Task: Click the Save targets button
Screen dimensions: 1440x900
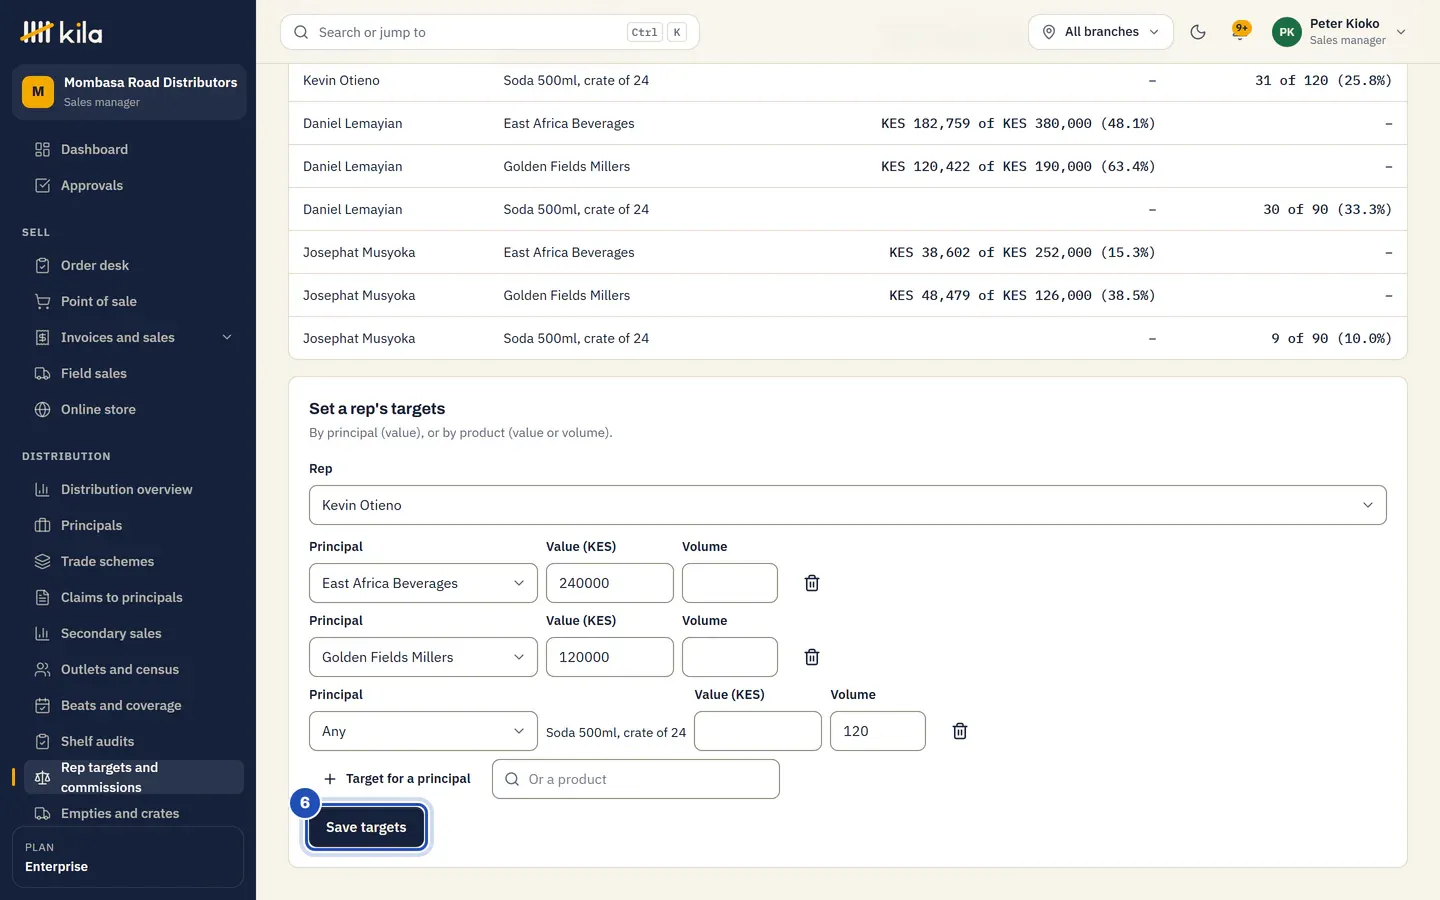Action: point(366,828)
